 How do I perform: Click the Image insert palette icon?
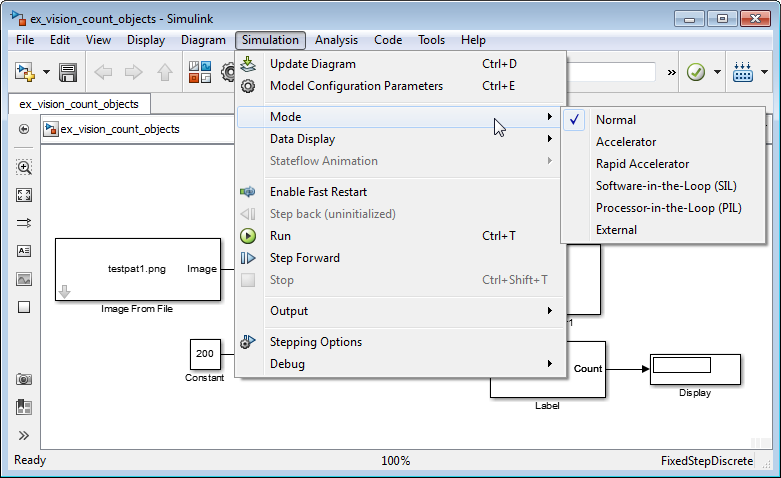[x=24, y=279]
